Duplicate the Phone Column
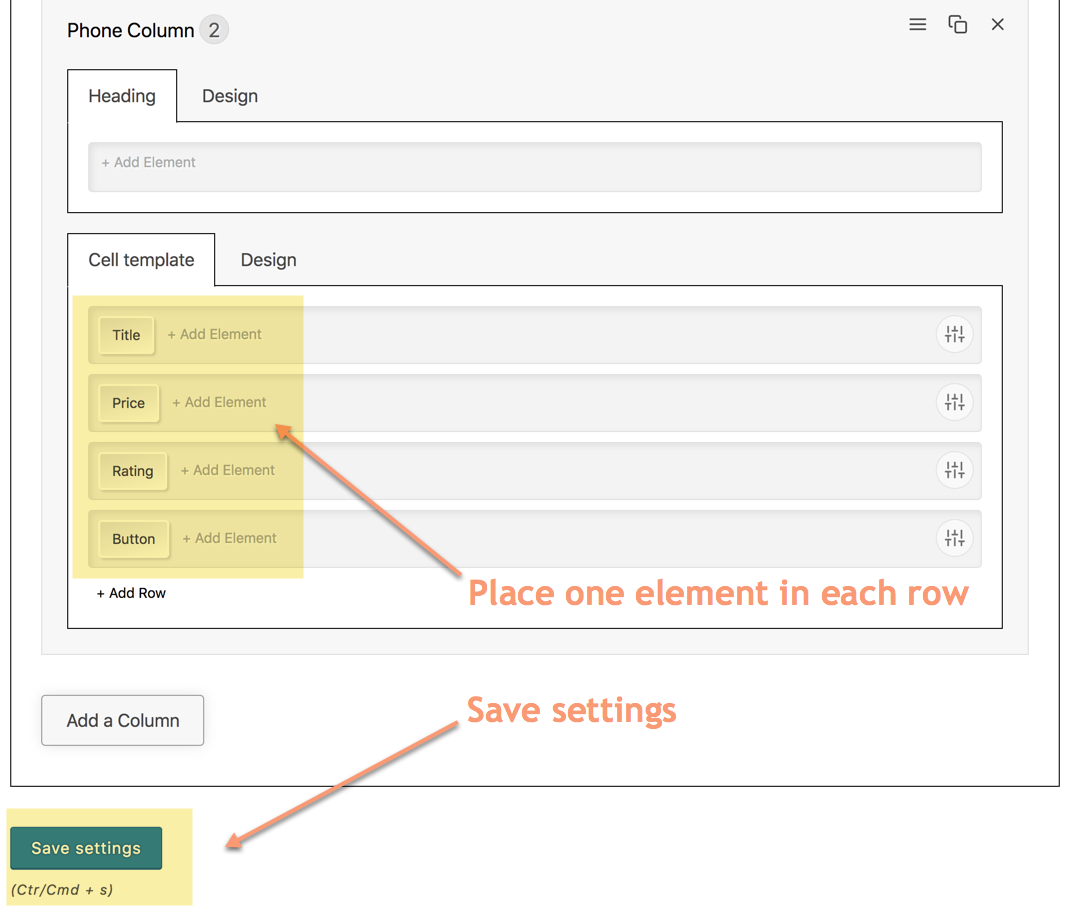This screenshot has height=912, width=1091. [957, 25]
